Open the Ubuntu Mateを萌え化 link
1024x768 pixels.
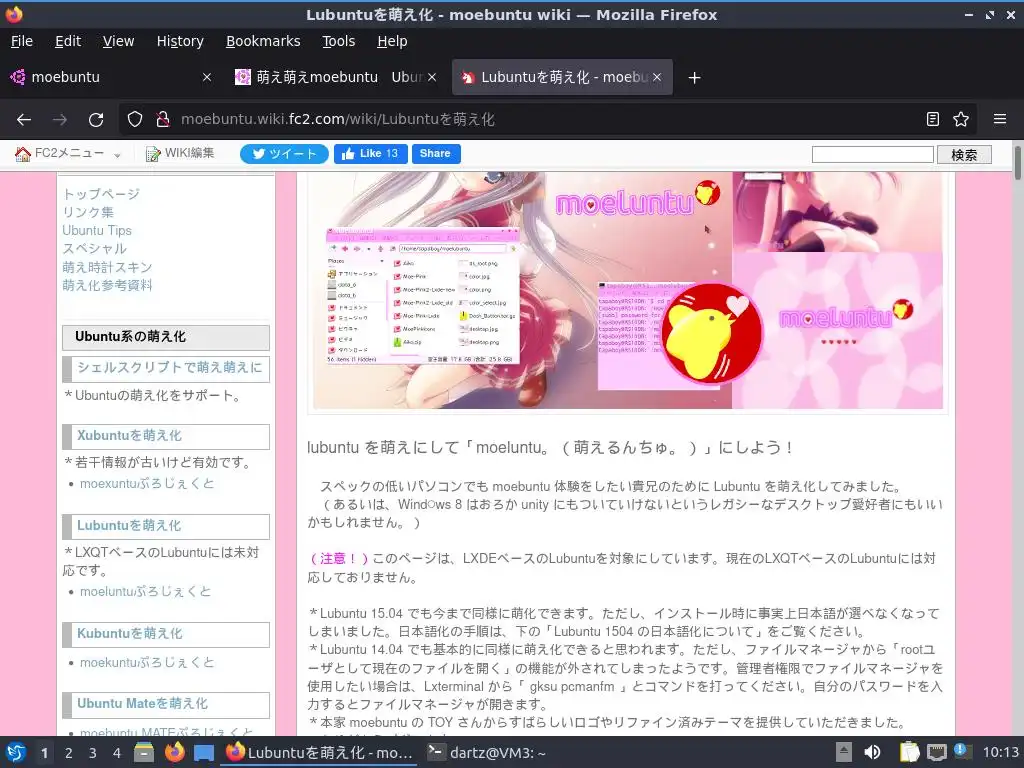(x=142, y=704)
